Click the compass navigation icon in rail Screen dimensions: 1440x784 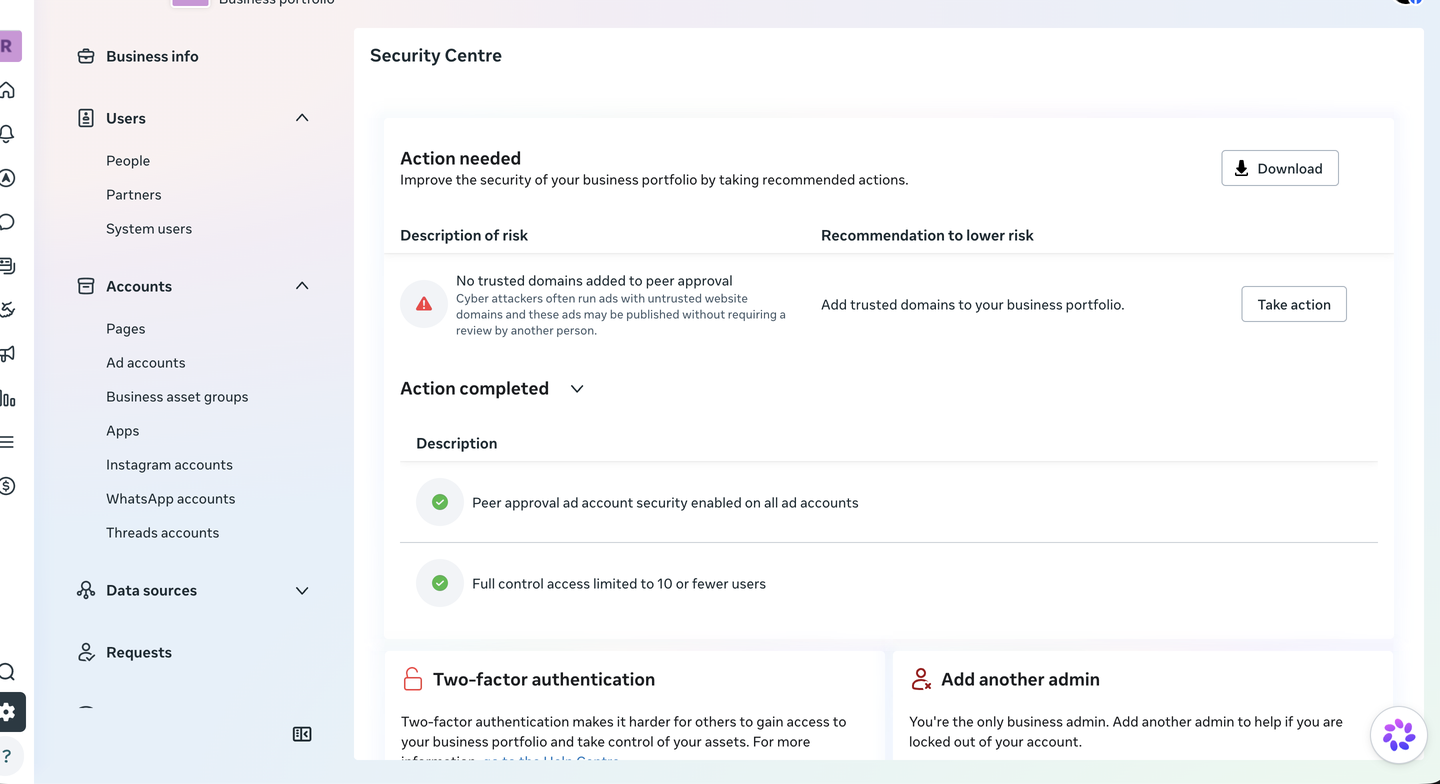(7, 178)
